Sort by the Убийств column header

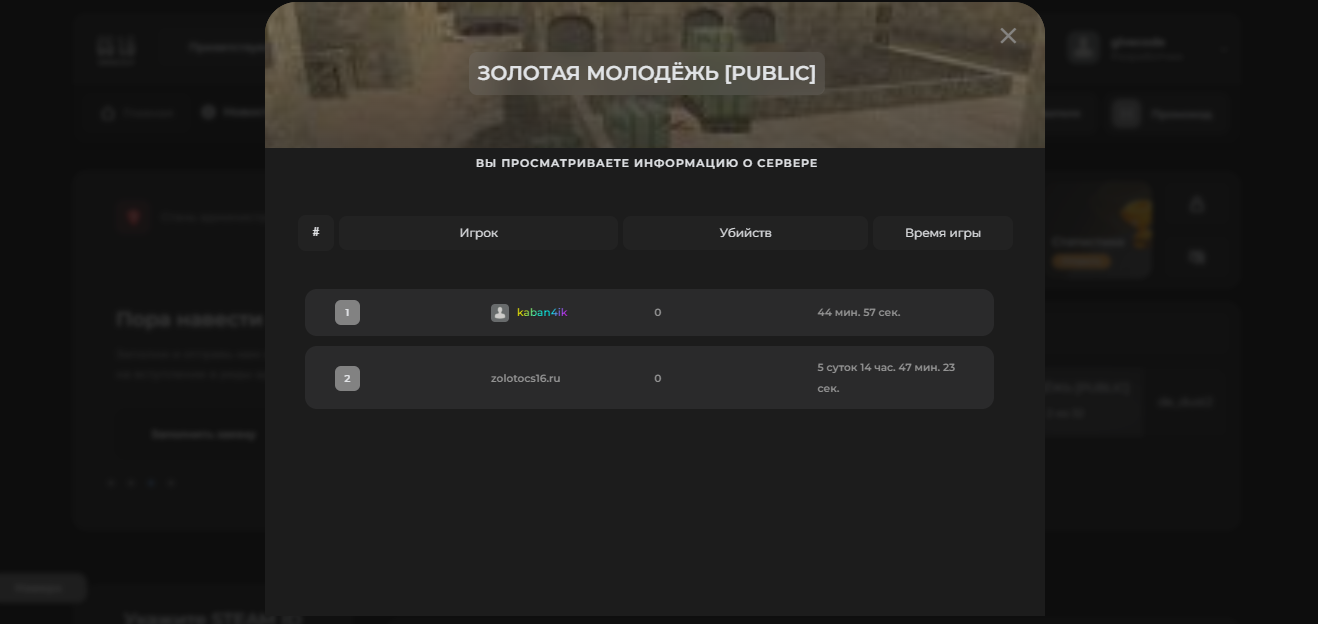tap(745, 233)
